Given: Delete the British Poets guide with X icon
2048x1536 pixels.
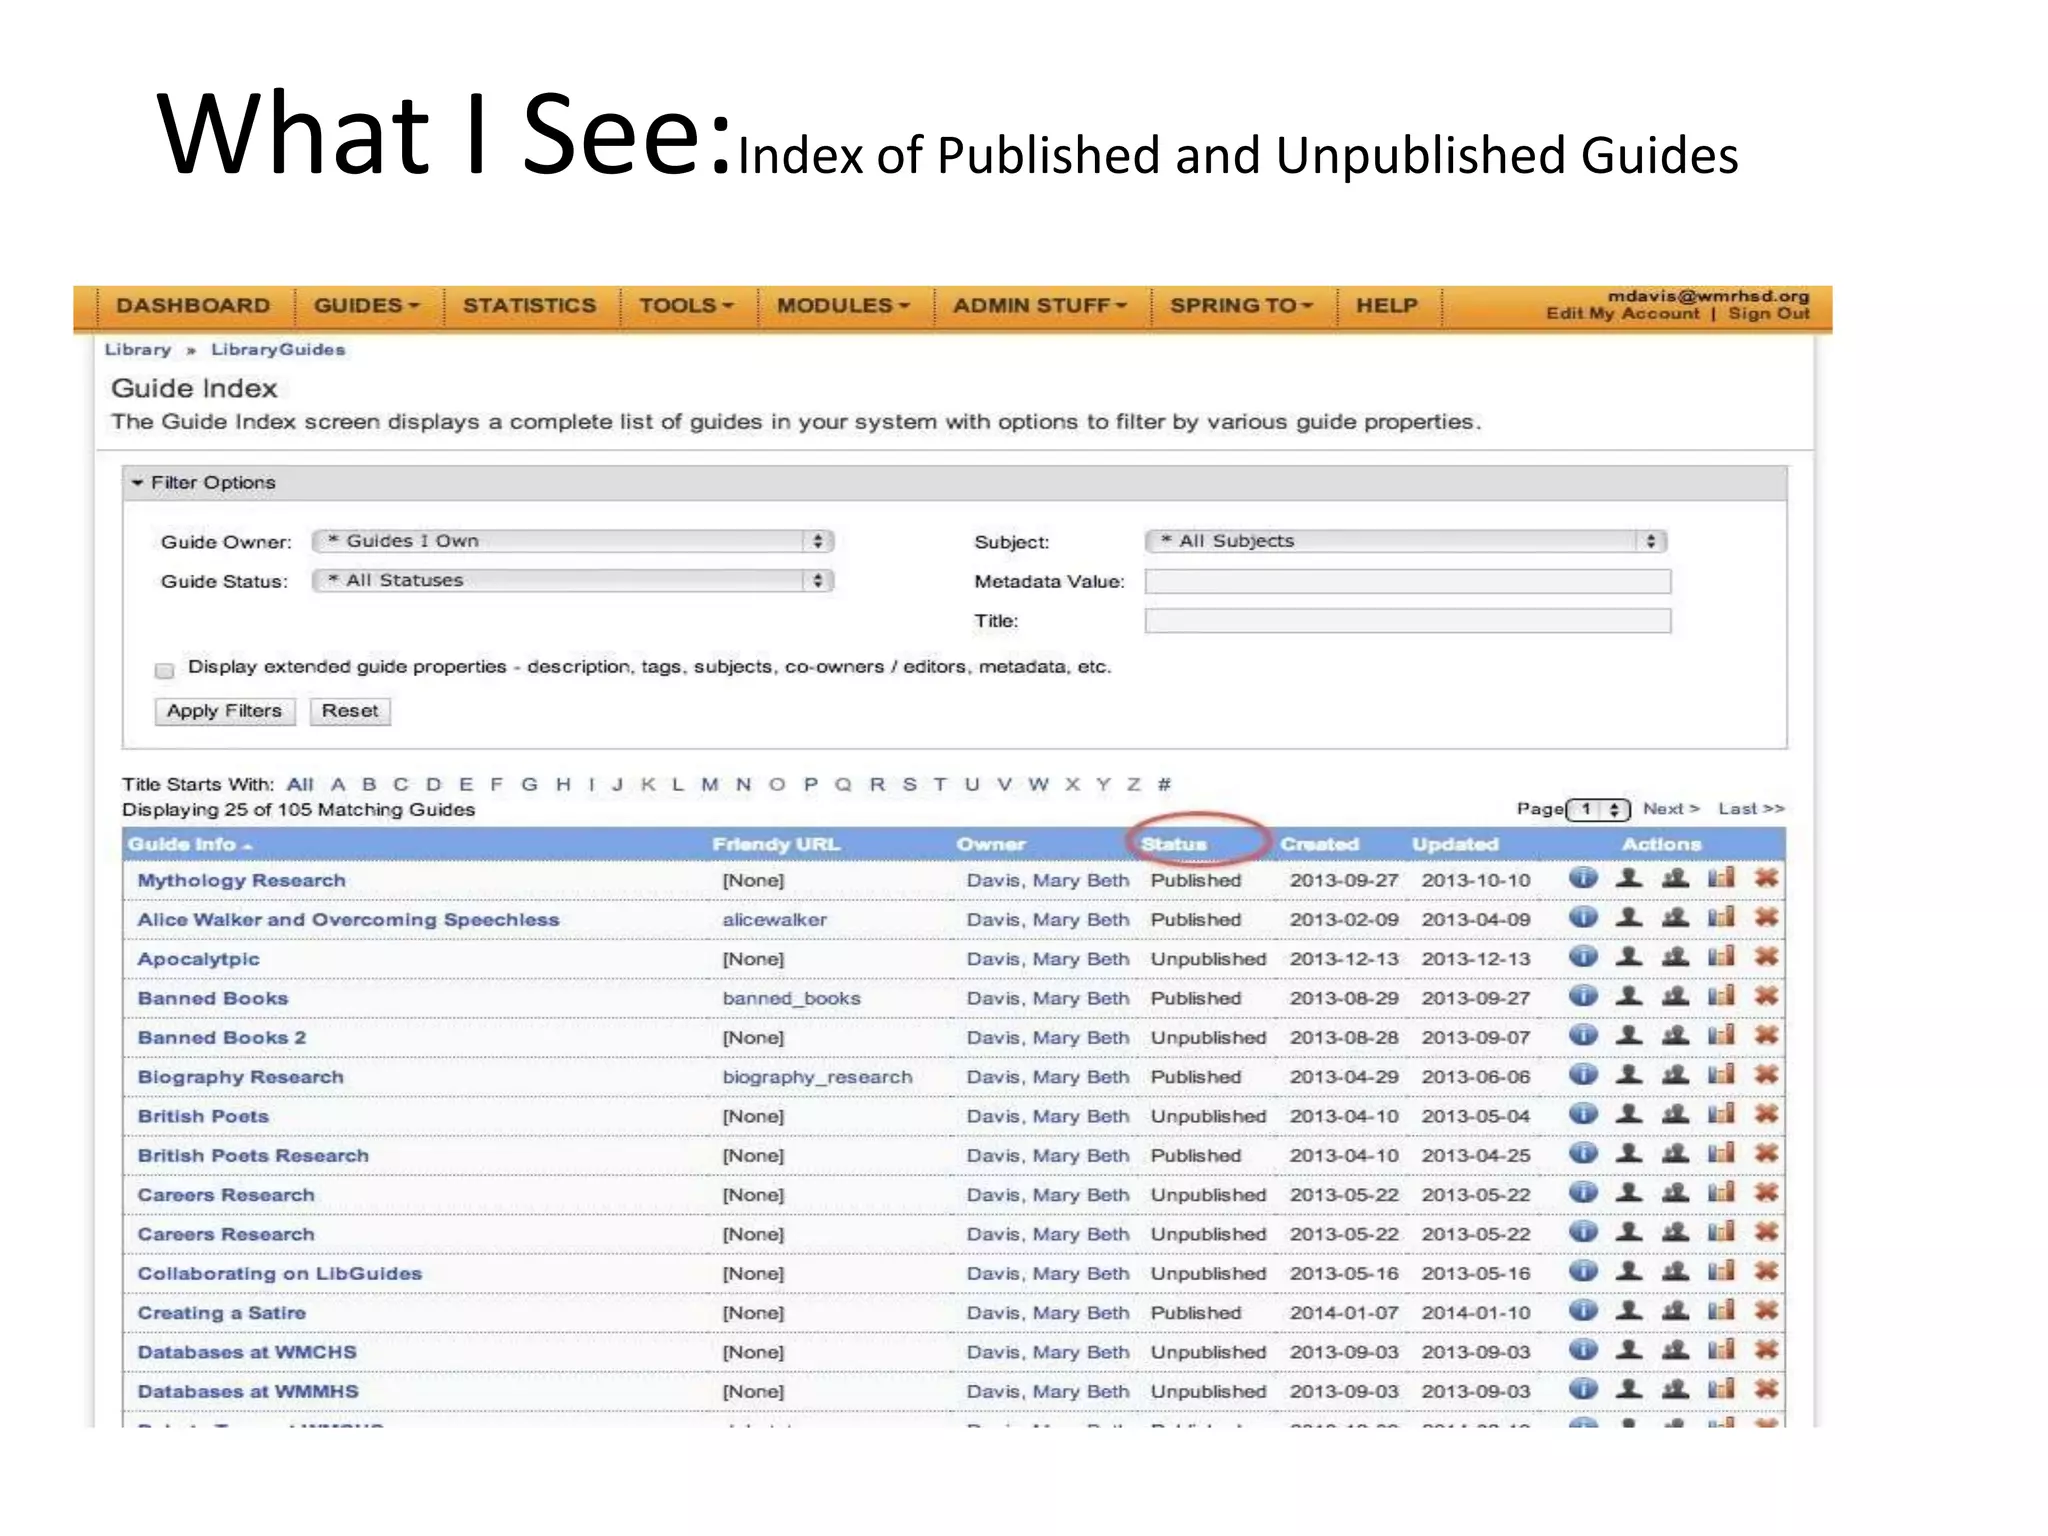Looking at the screenshot, I should coord(1767,1114).
